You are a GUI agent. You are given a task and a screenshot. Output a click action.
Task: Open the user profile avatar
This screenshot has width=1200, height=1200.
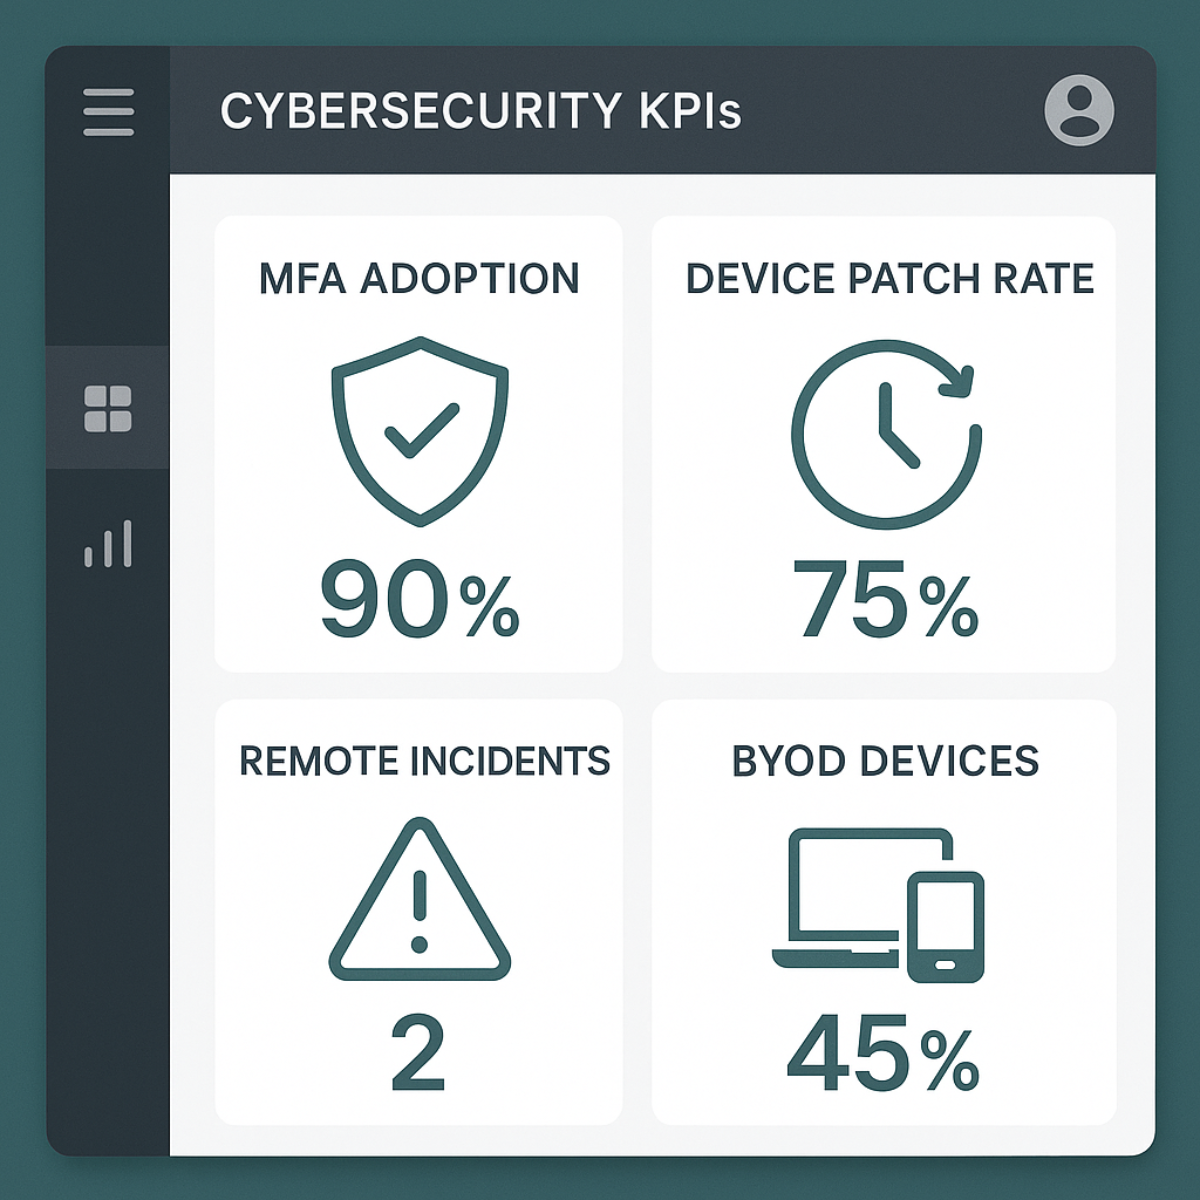(x=1079, y=110)
